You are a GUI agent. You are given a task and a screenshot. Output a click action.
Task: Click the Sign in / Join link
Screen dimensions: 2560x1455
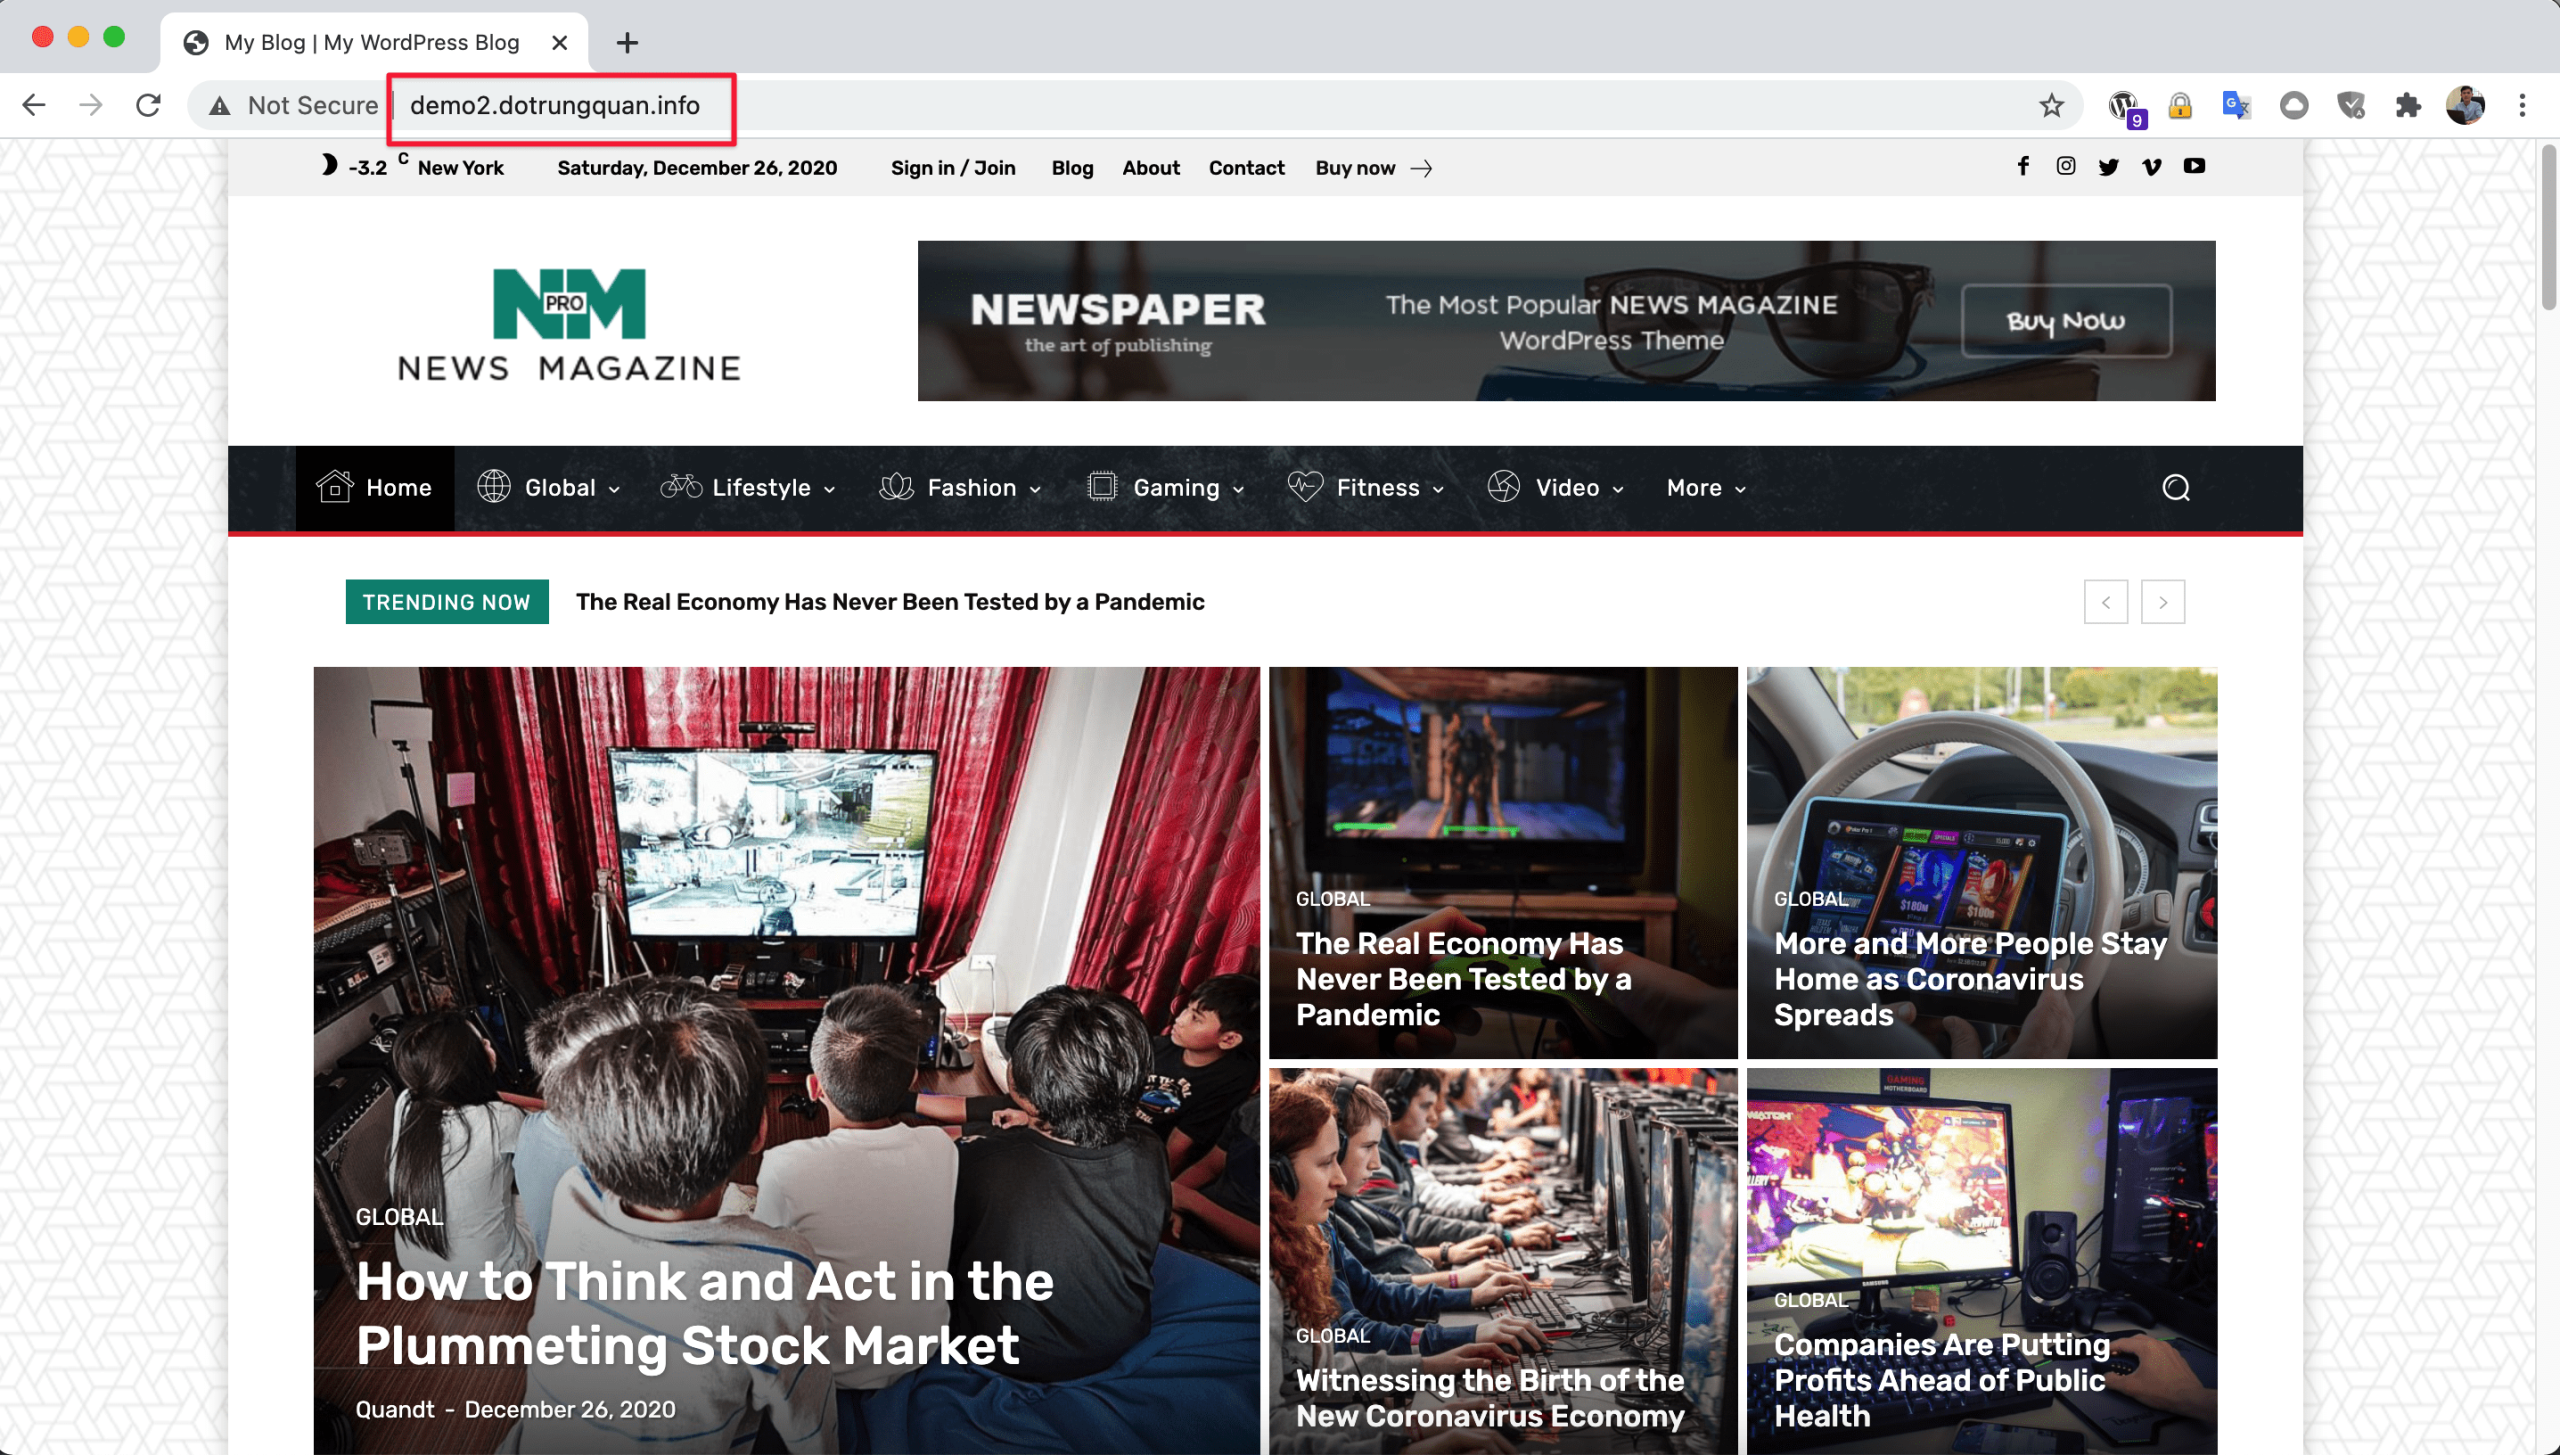[x=953, y=168]
